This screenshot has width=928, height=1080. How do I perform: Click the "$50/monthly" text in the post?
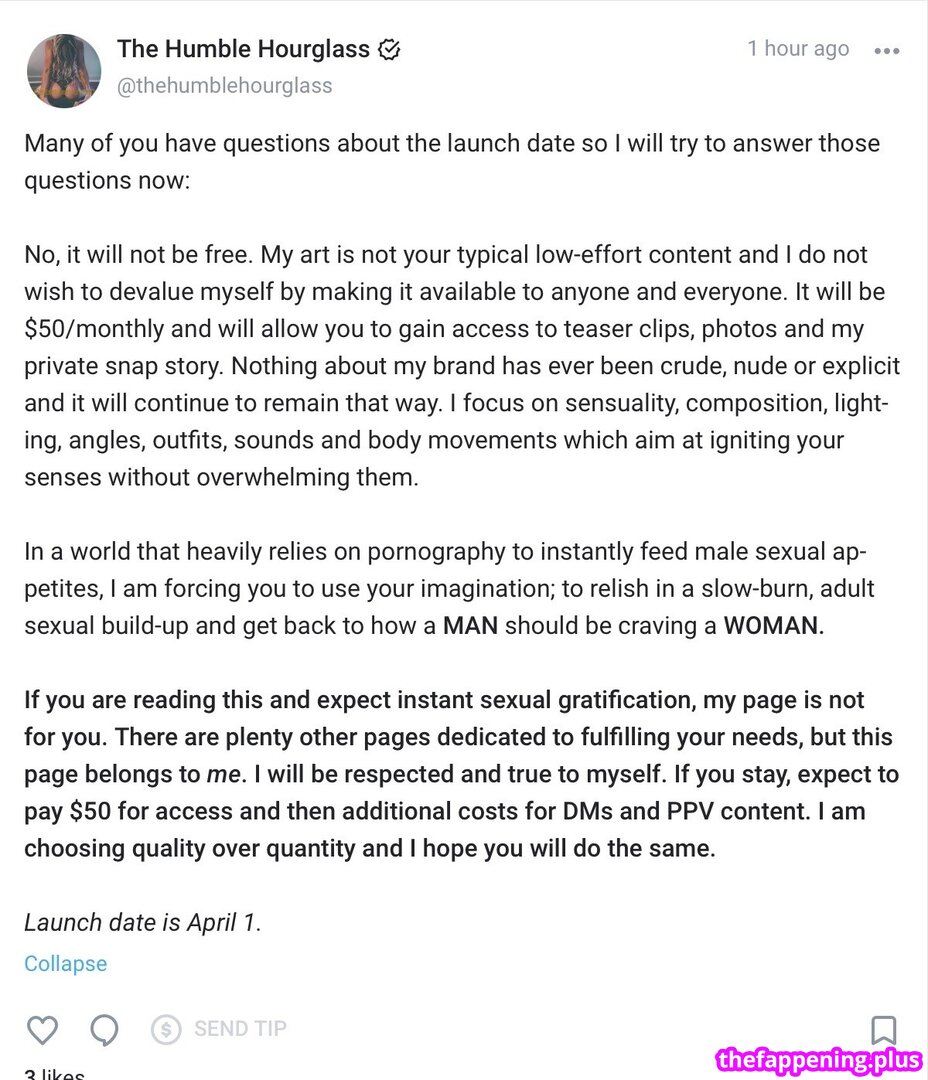(x=90, y=329)
